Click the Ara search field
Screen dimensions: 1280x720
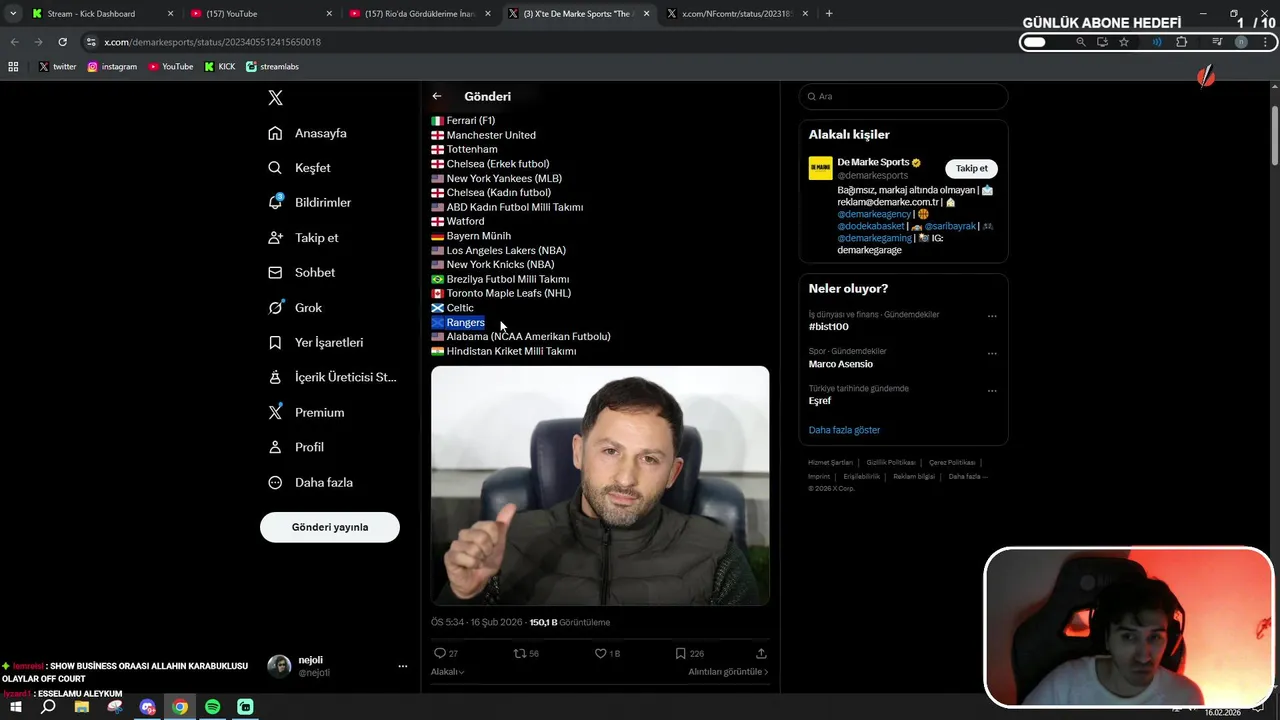click(x=903, y=96)
